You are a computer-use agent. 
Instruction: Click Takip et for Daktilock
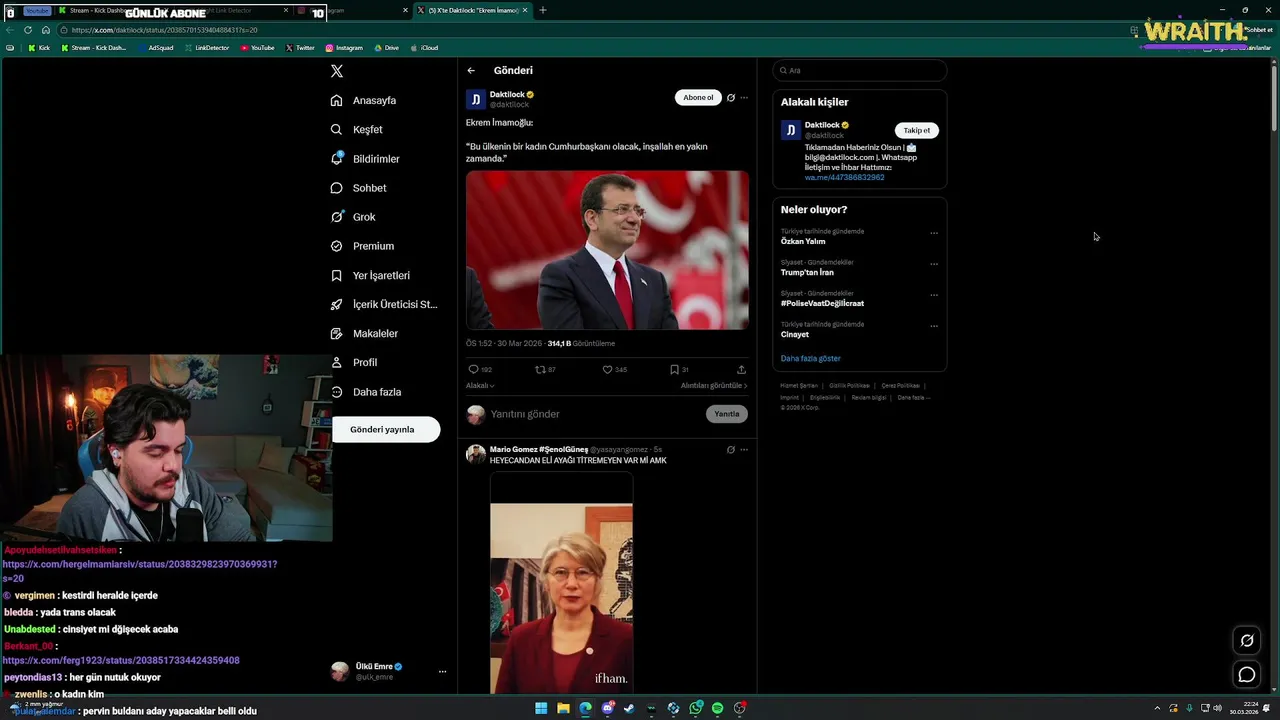pyautogui.click(x=917, y=130)
